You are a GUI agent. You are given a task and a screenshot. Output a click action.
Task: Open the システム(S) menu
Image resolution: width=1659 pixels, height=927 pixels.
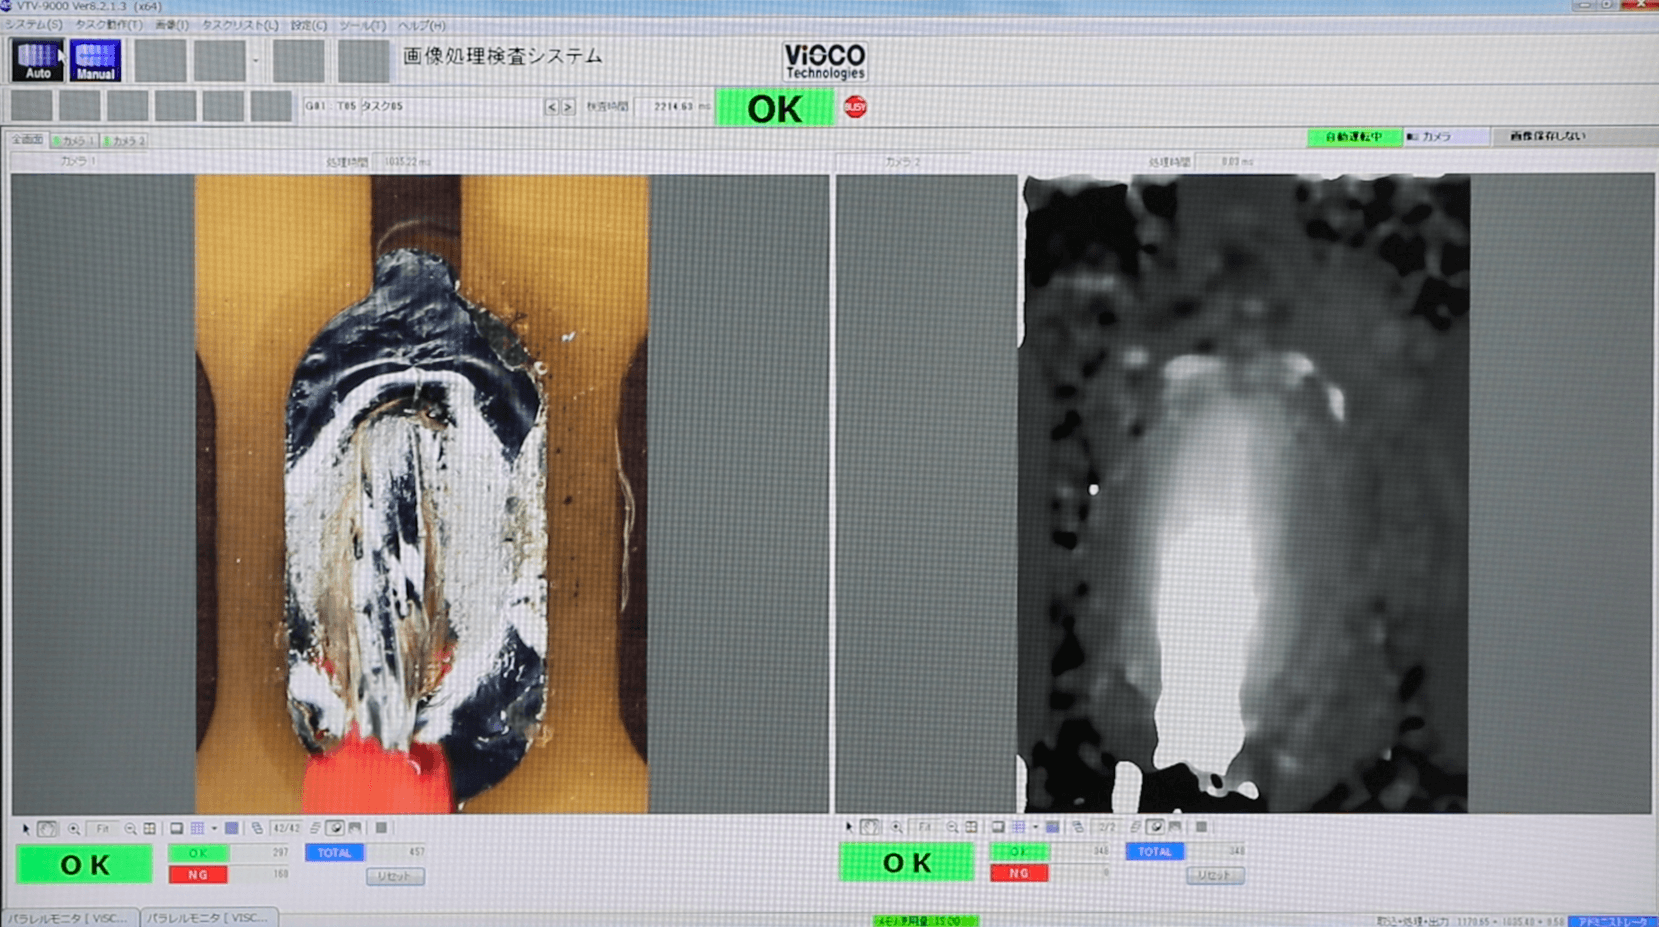pos(33,25)
